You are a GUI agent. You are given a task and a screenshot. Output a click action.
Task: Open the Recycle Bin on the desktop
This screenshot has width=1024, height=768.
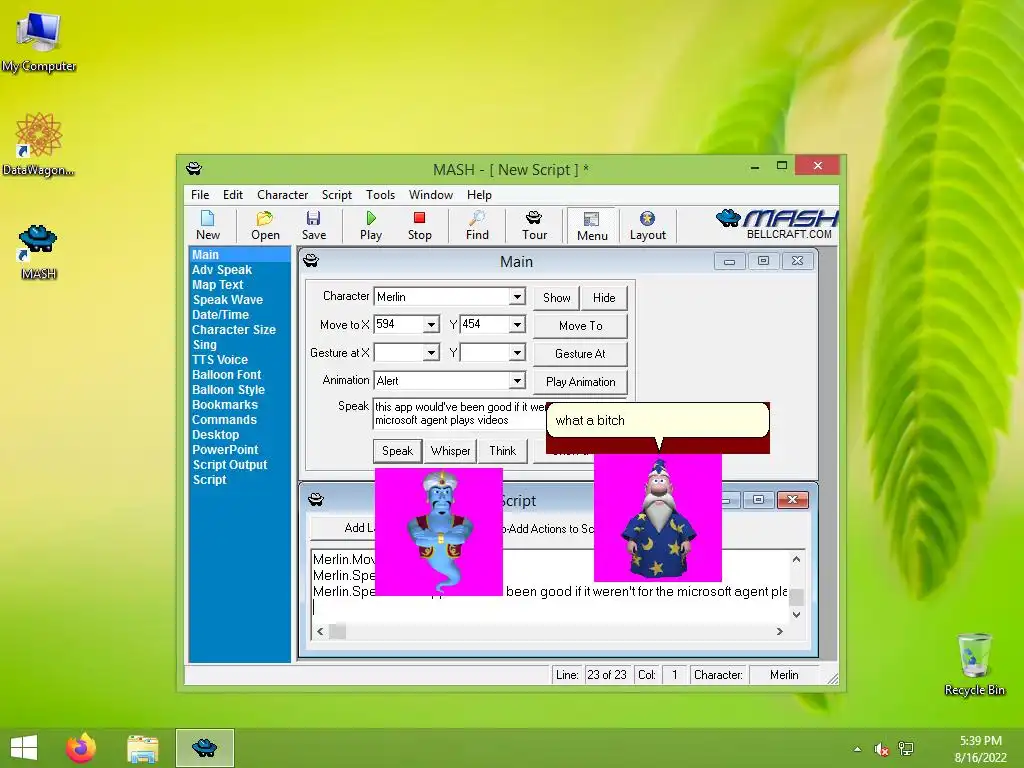[x=974, y=664]
